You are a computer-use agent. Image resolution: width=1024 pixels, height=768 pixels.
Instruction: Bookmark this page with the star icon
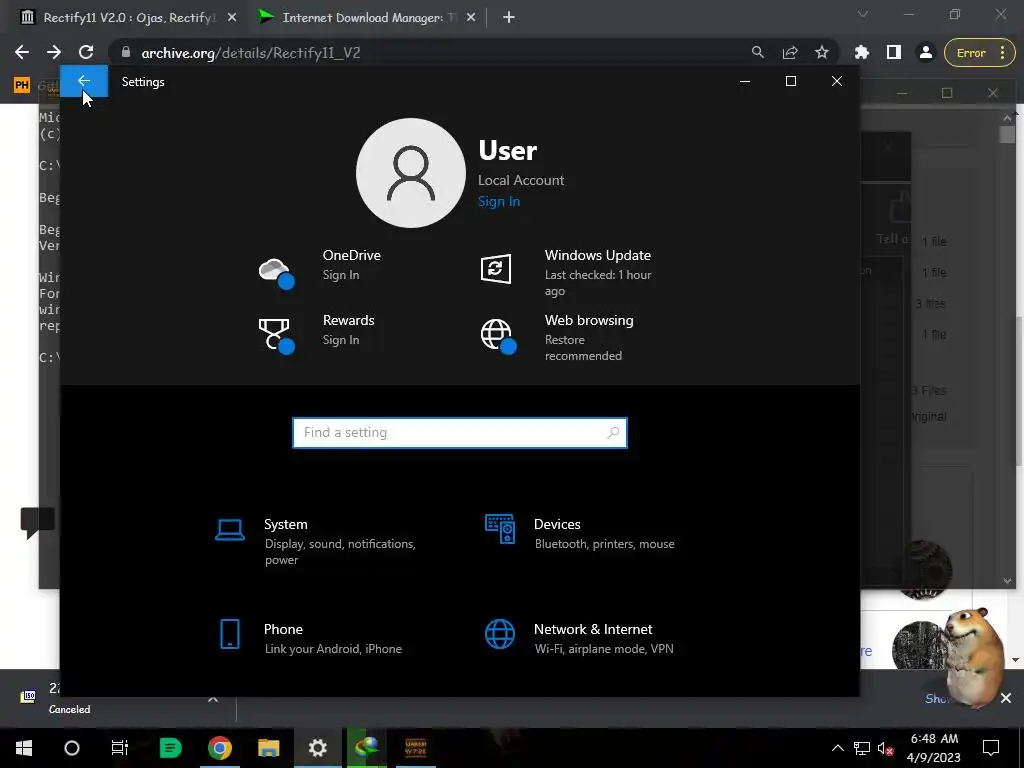(x=822, y=52)
